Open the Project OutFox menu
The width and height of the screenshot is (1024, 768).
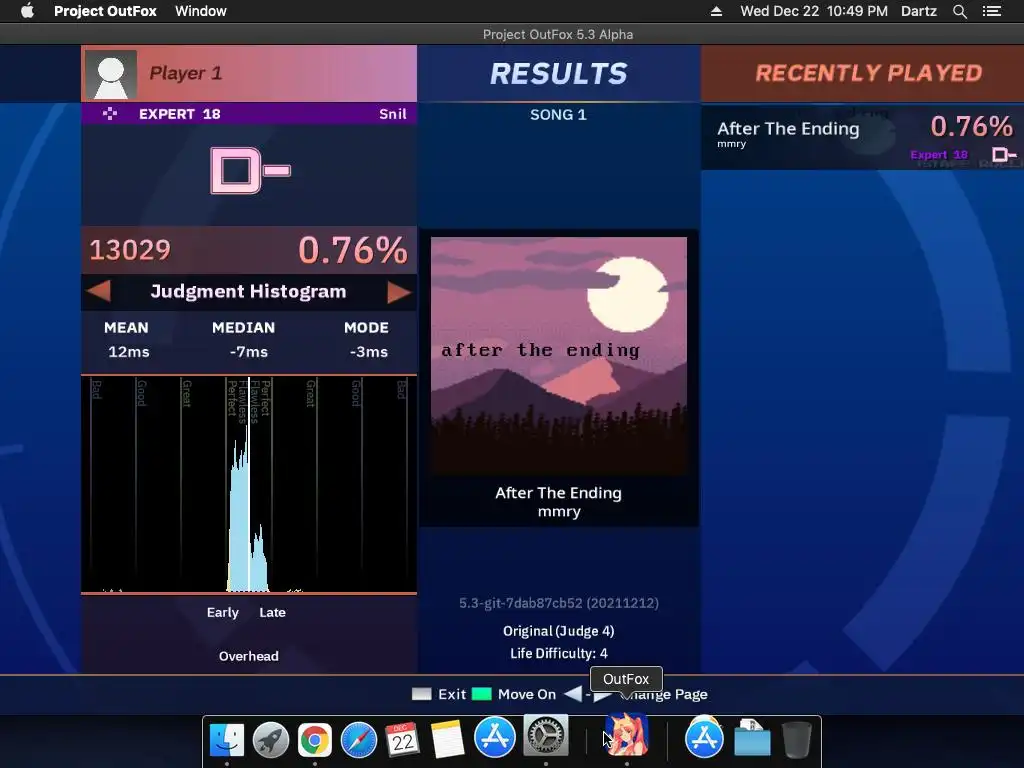click(x=105, y=11)
